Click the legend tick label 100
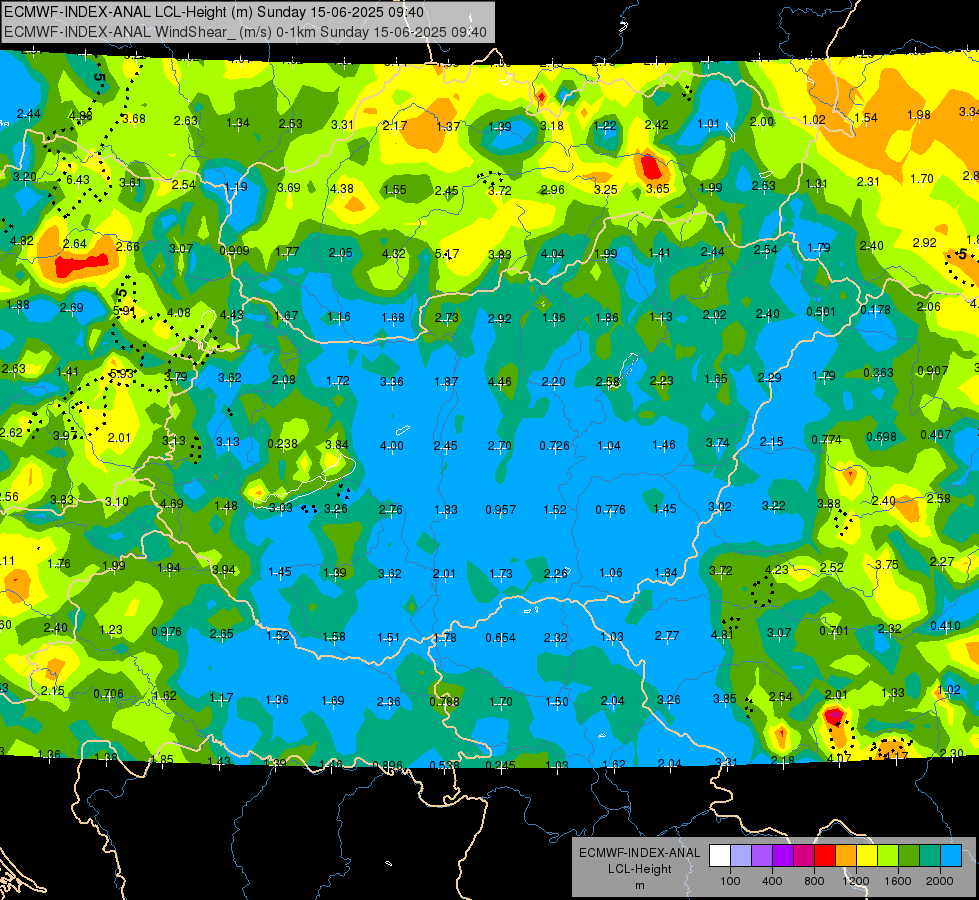 coord(730,881)
